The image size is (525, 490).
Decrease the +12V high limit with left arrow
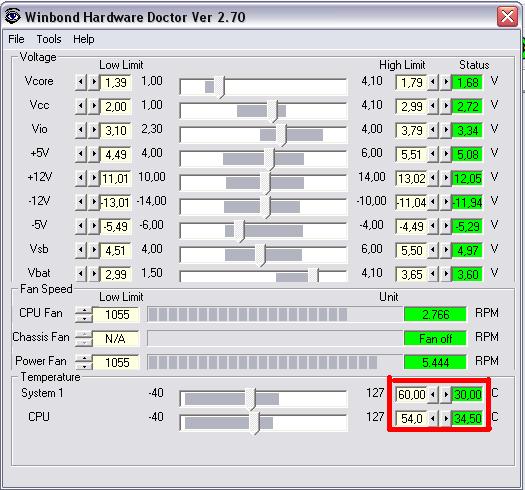[433, 178]
